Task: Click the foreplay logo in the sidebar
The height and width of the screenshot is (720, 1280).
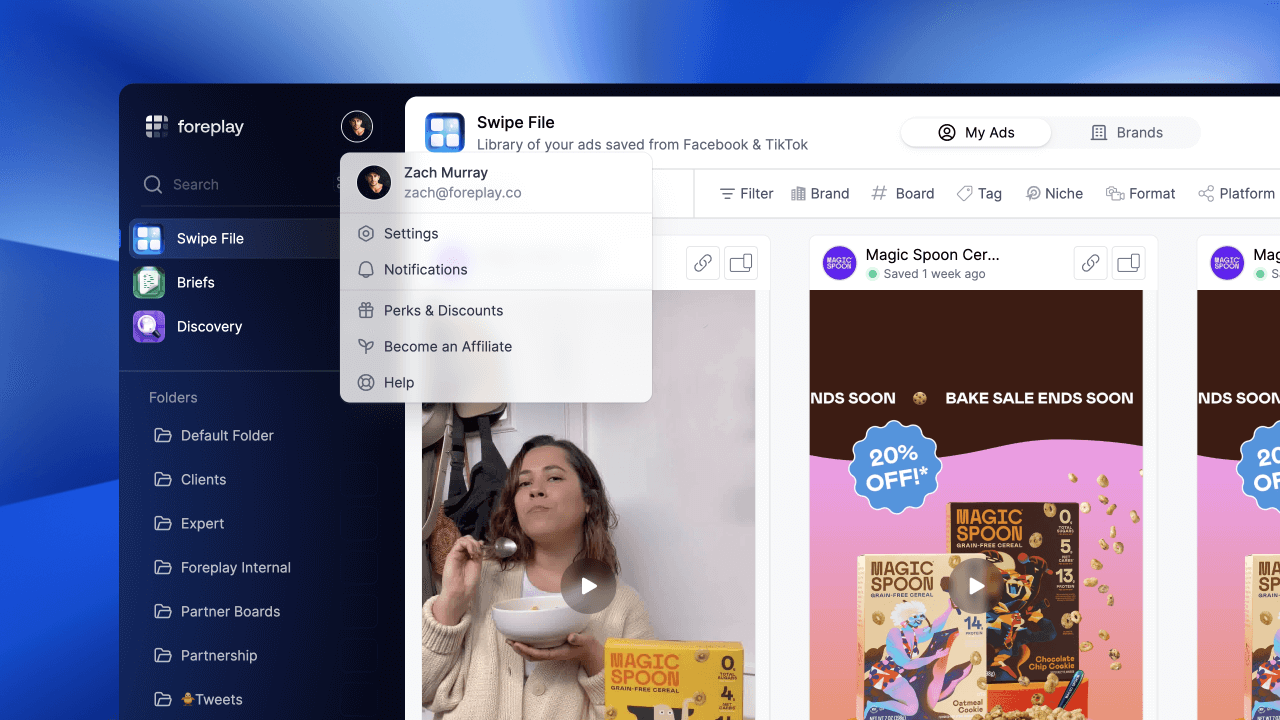Action: [195, 127]
